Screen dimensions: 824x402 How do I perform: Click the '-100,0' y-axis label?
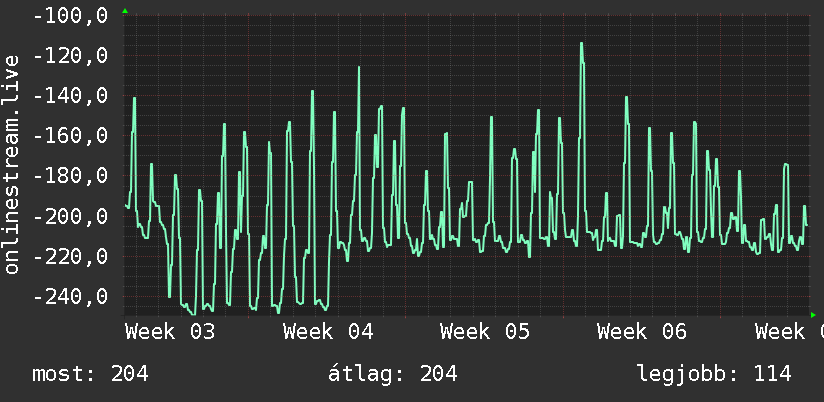click(x=70, y=15)
